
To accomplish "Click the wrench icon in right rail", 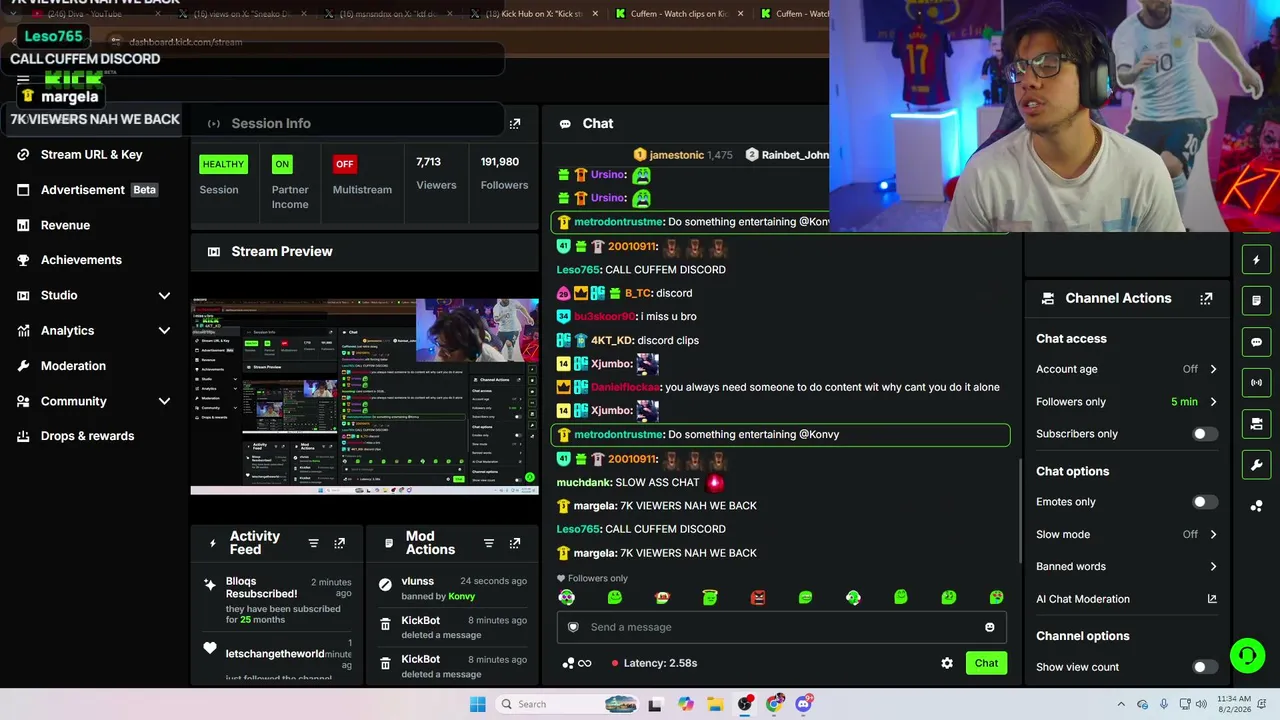I will 1257,465.
